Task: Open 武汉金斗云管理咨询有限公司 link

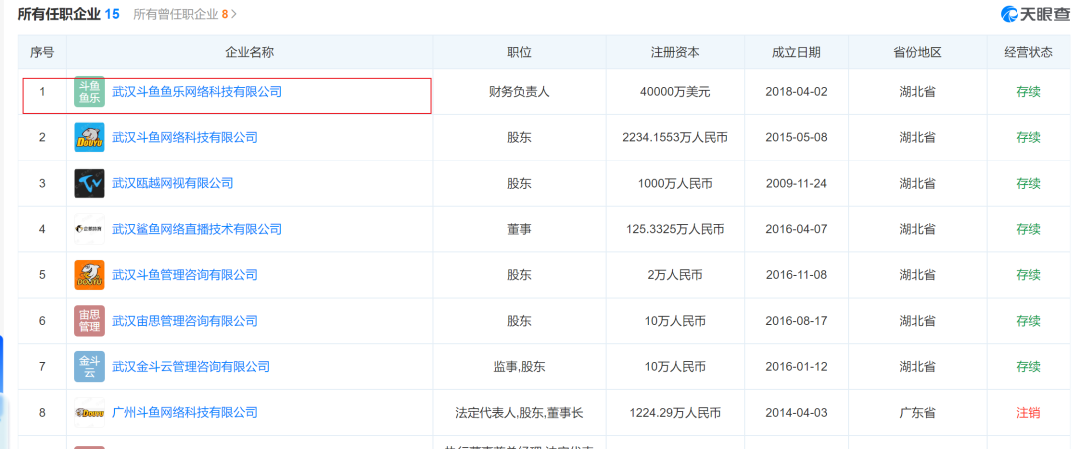Action: [x=191, y=366]
